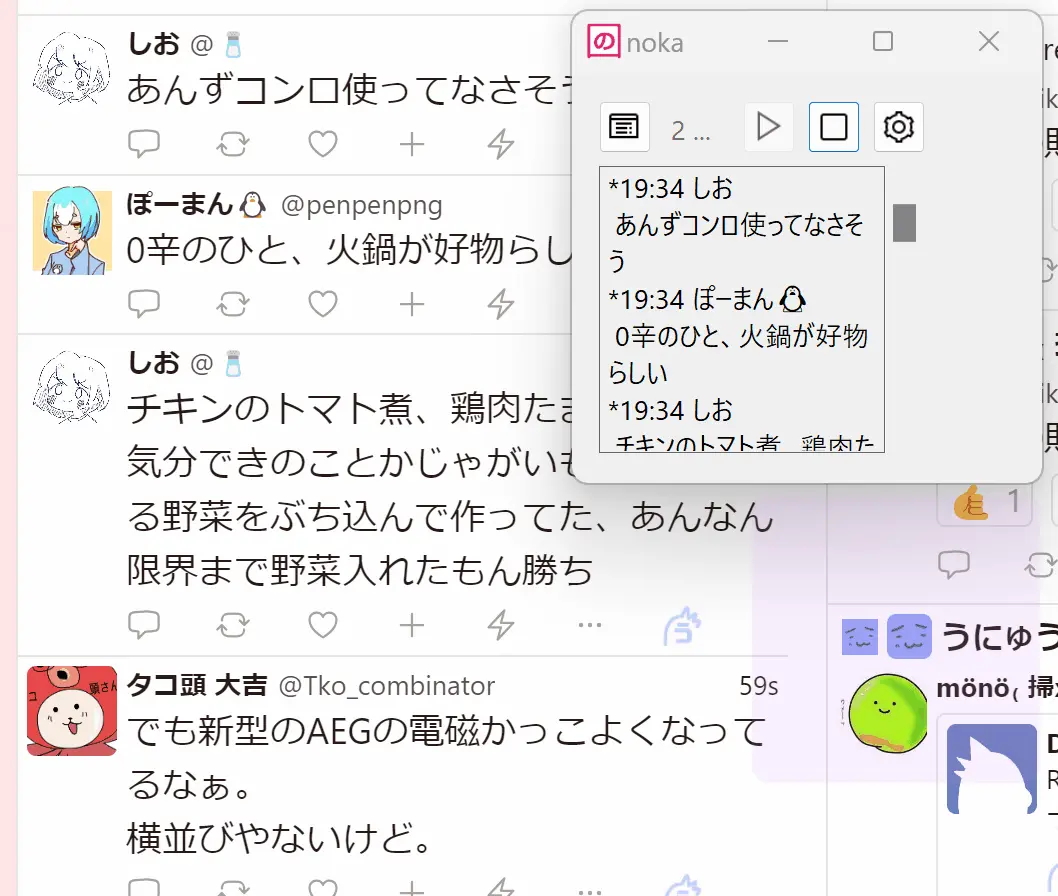The width and height of the screenshot is (1058, 896).
Task: Click the translate icon on チキンのトマト煮 post
Action: point(681,626)
